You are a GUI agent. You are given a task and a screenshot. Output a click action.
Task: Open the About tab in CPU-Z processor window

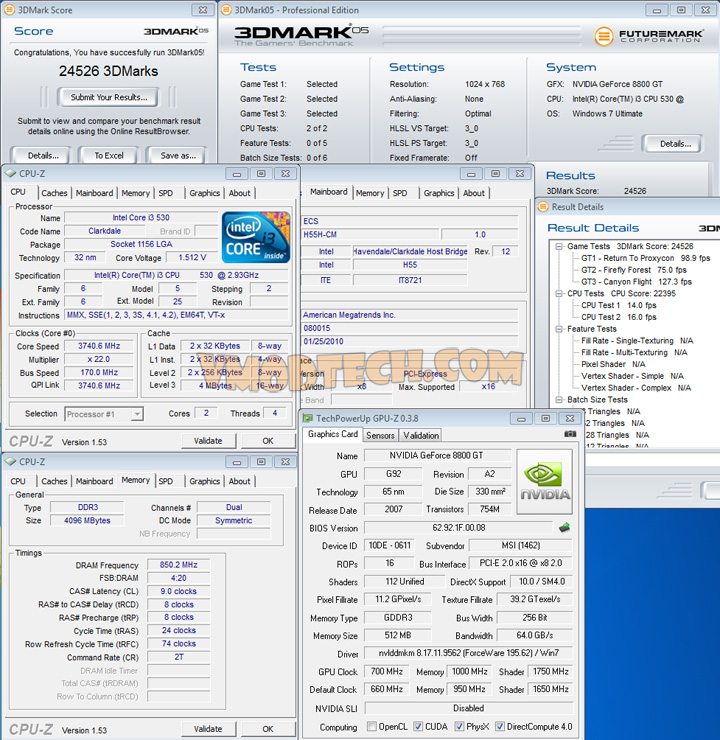pyautogui.click(x=240, y=193)
